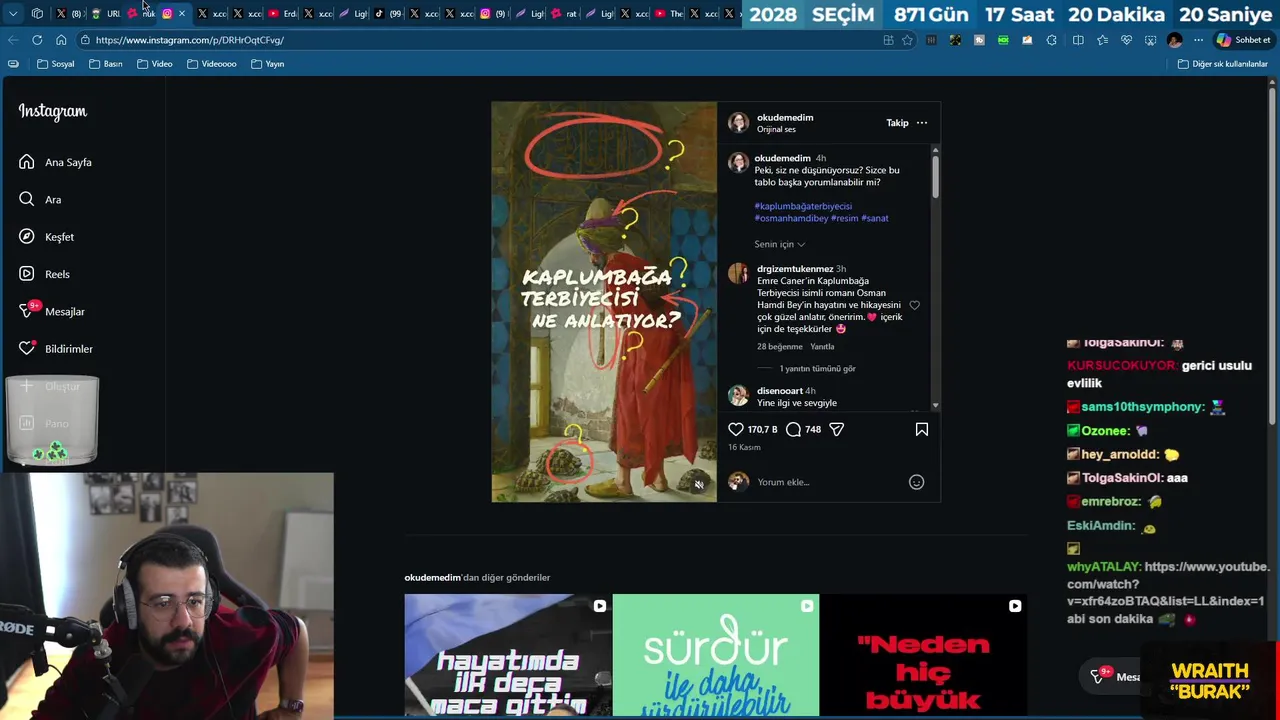Click the address bar URL

tap(190, 40)
